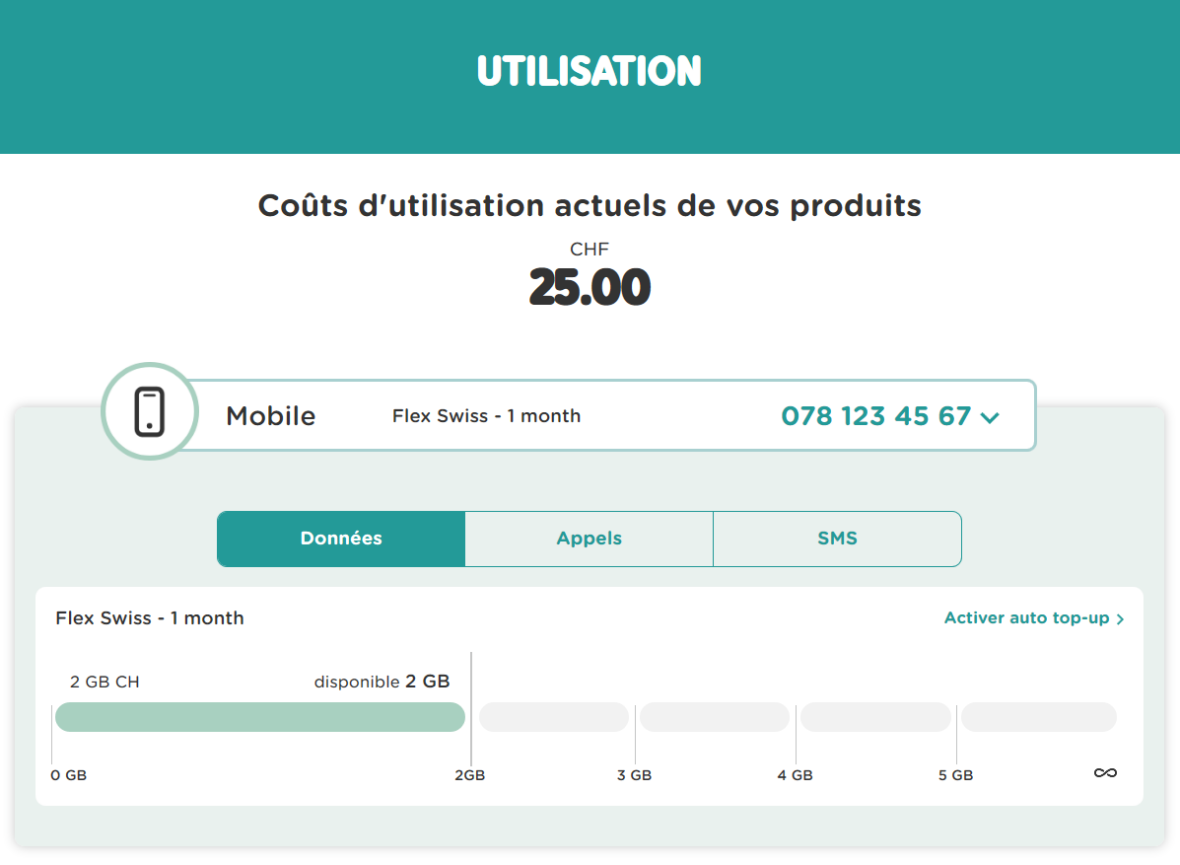Switch to the Données tab
Viewport: 1180px width, 865px height.
pos(341,539)
